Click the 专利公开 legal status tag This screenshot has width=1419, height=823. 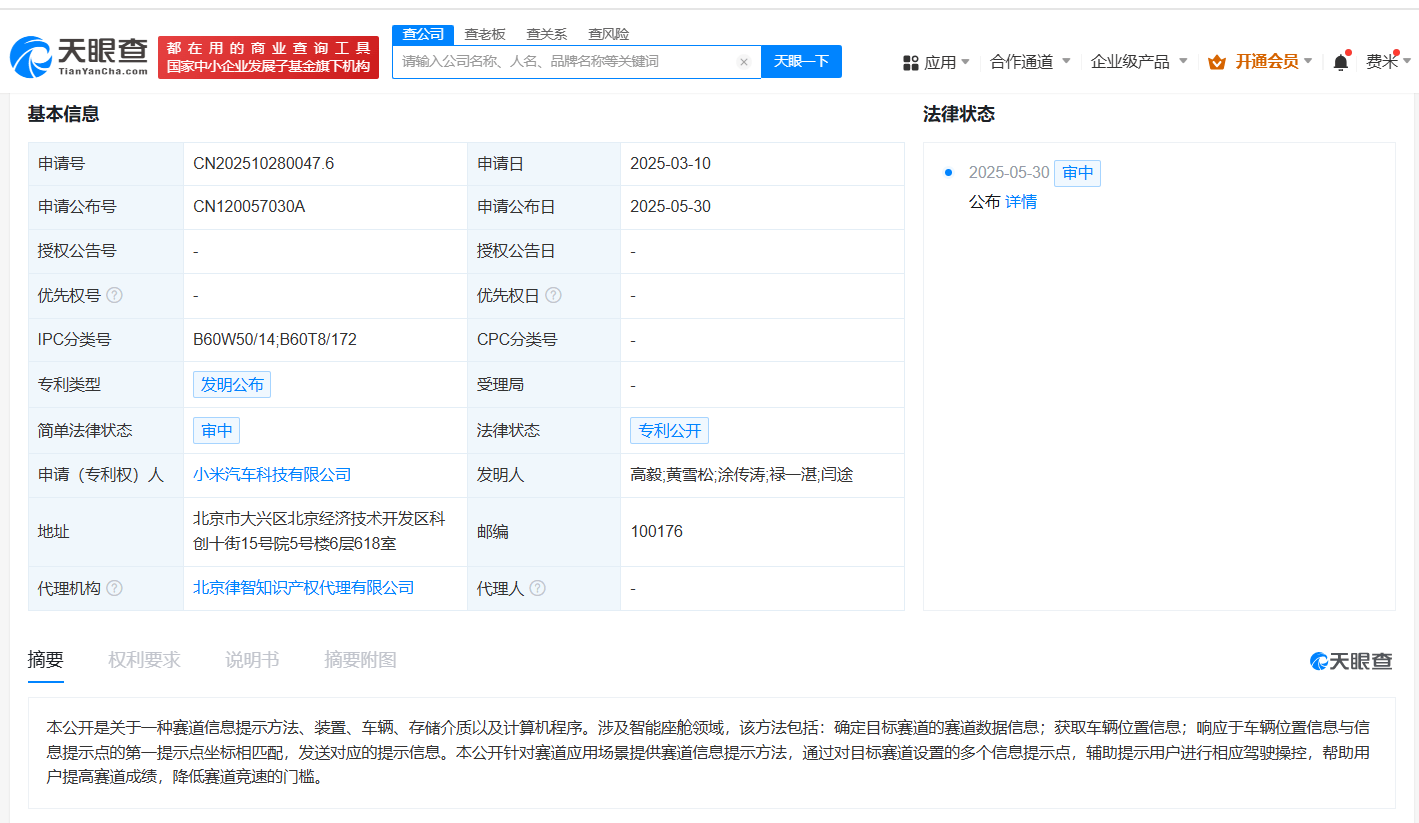[670, 431]
